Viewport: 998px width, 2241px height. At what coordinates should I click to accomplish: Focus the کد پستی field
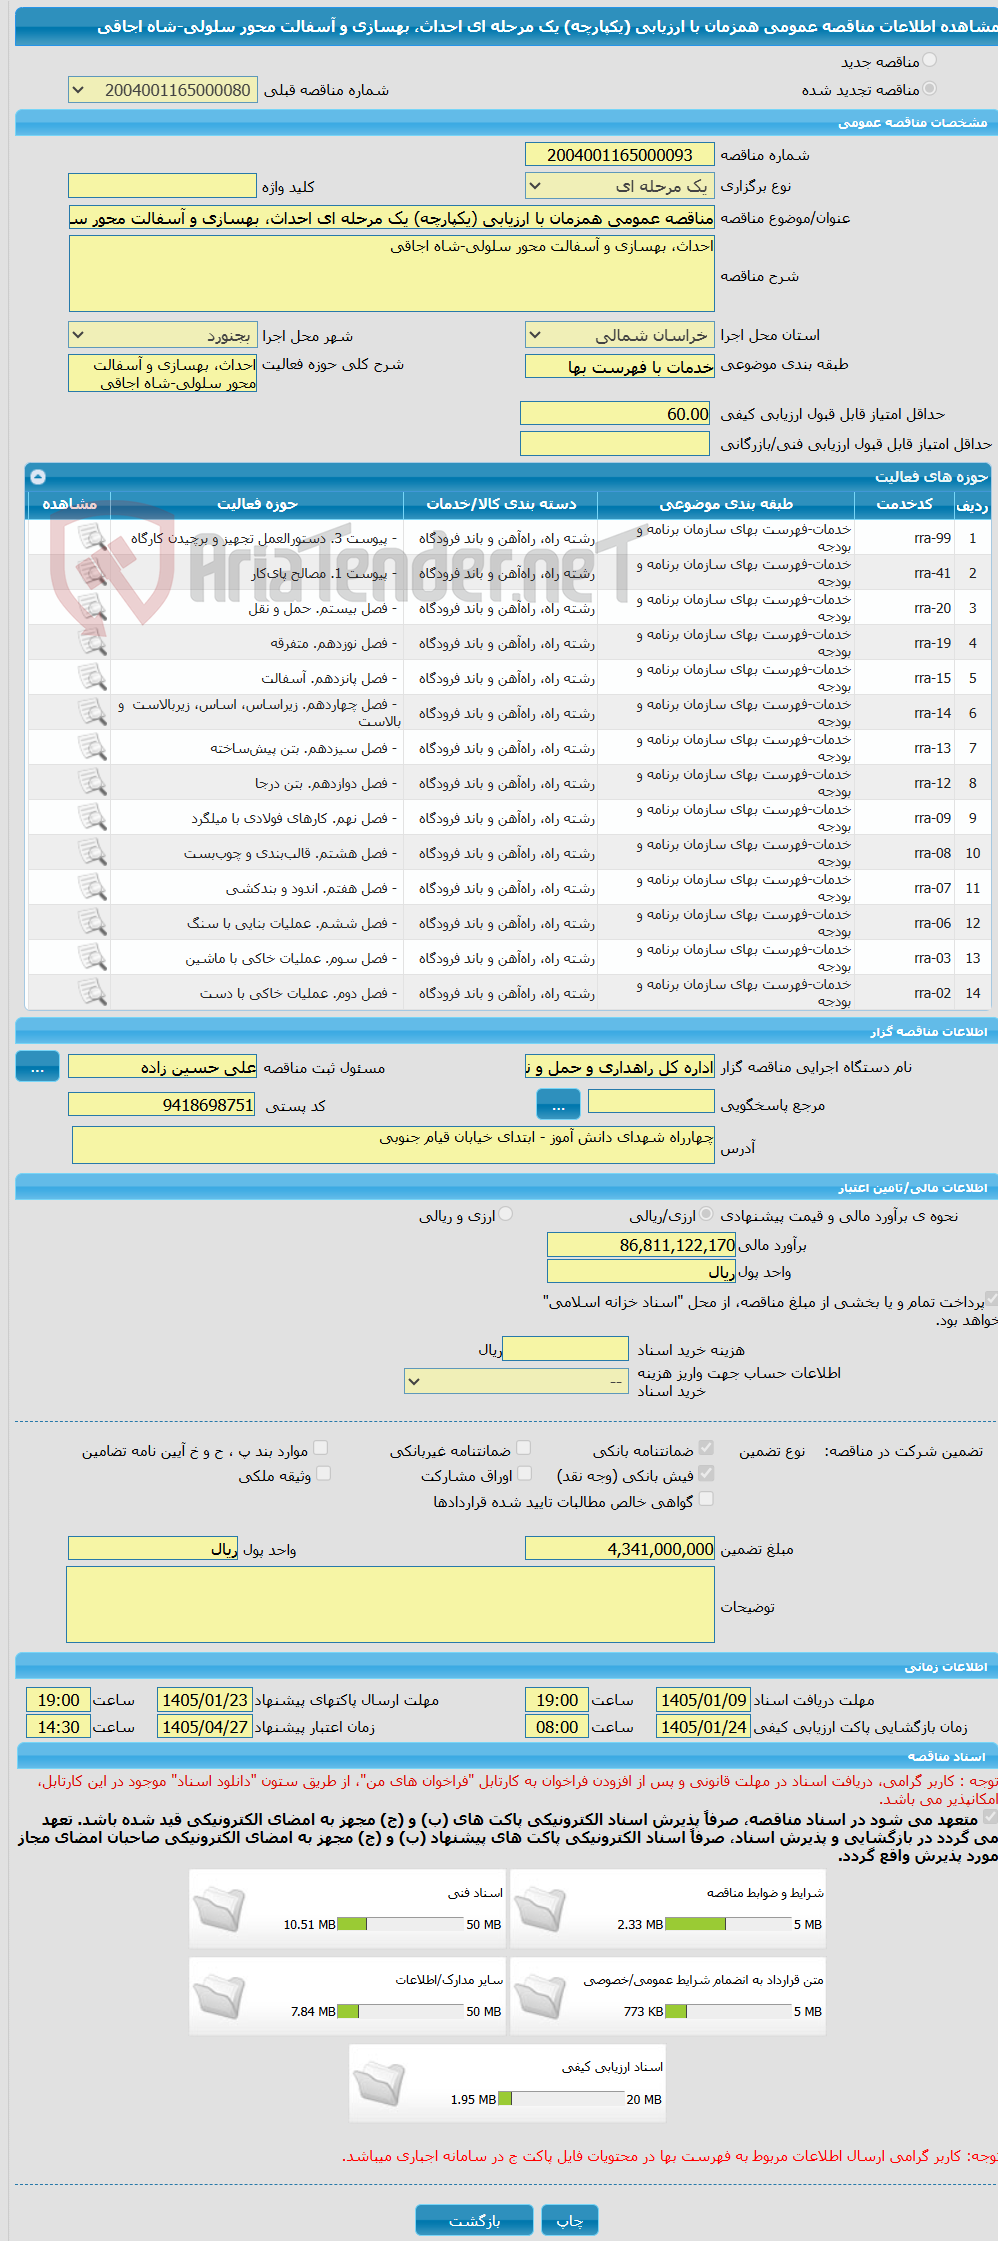click(162, 1105)
